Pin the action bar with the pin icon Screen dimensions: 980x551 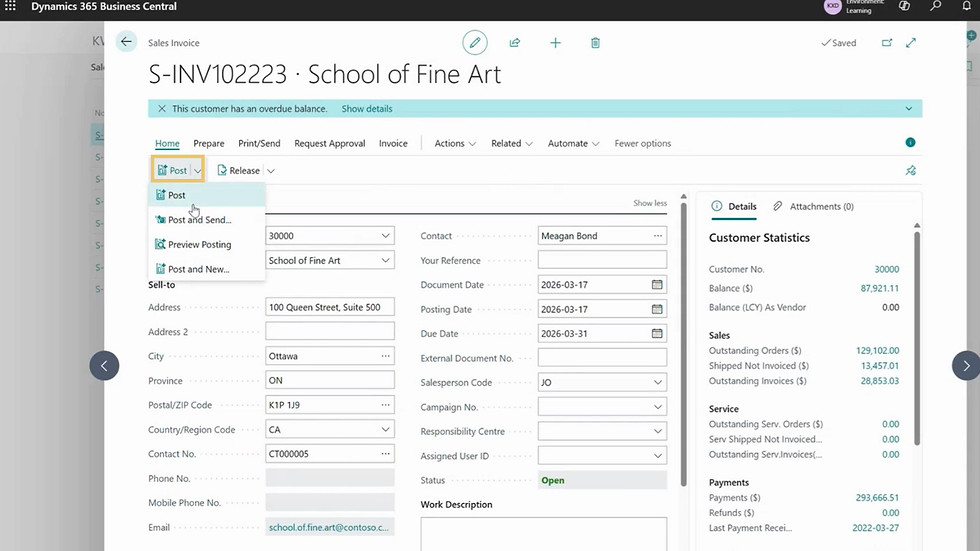pos(911,171)
